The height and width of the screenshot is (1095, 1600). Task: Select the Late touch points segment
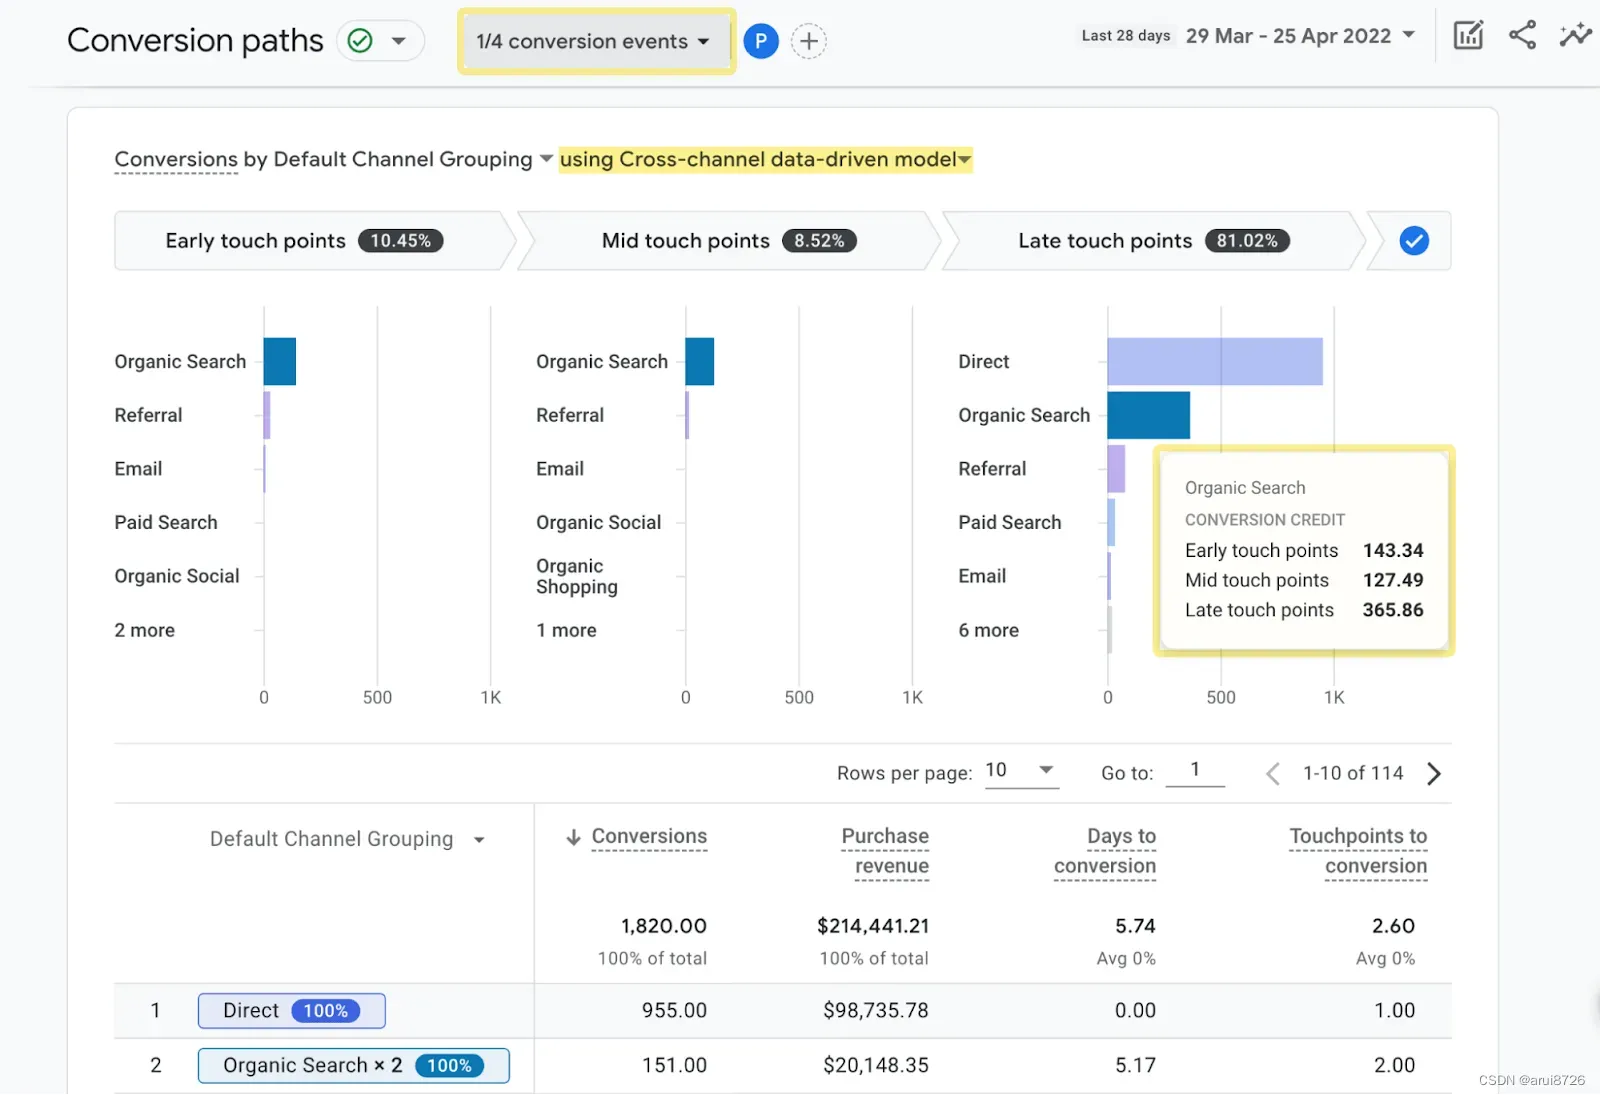tap(1153, 241)
